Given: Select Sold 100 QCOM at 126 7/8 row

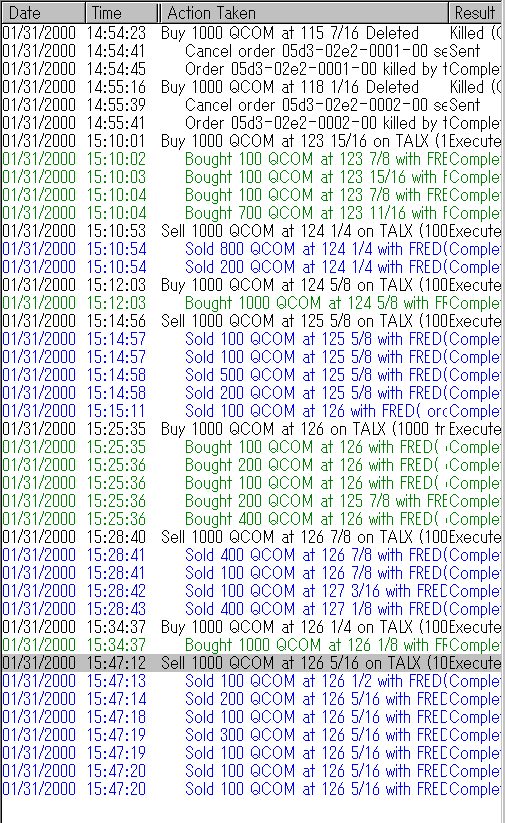Looking at the screenshot, I should (252, 573).
